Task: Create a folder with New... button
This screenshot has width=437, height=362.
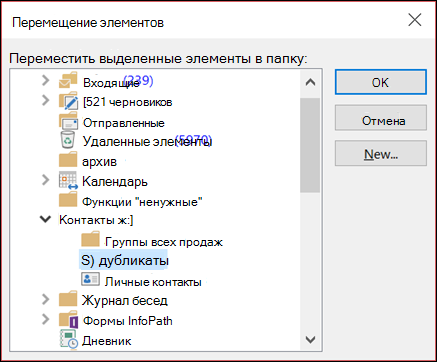Action: pyautogui.click(x=381, y=153)
